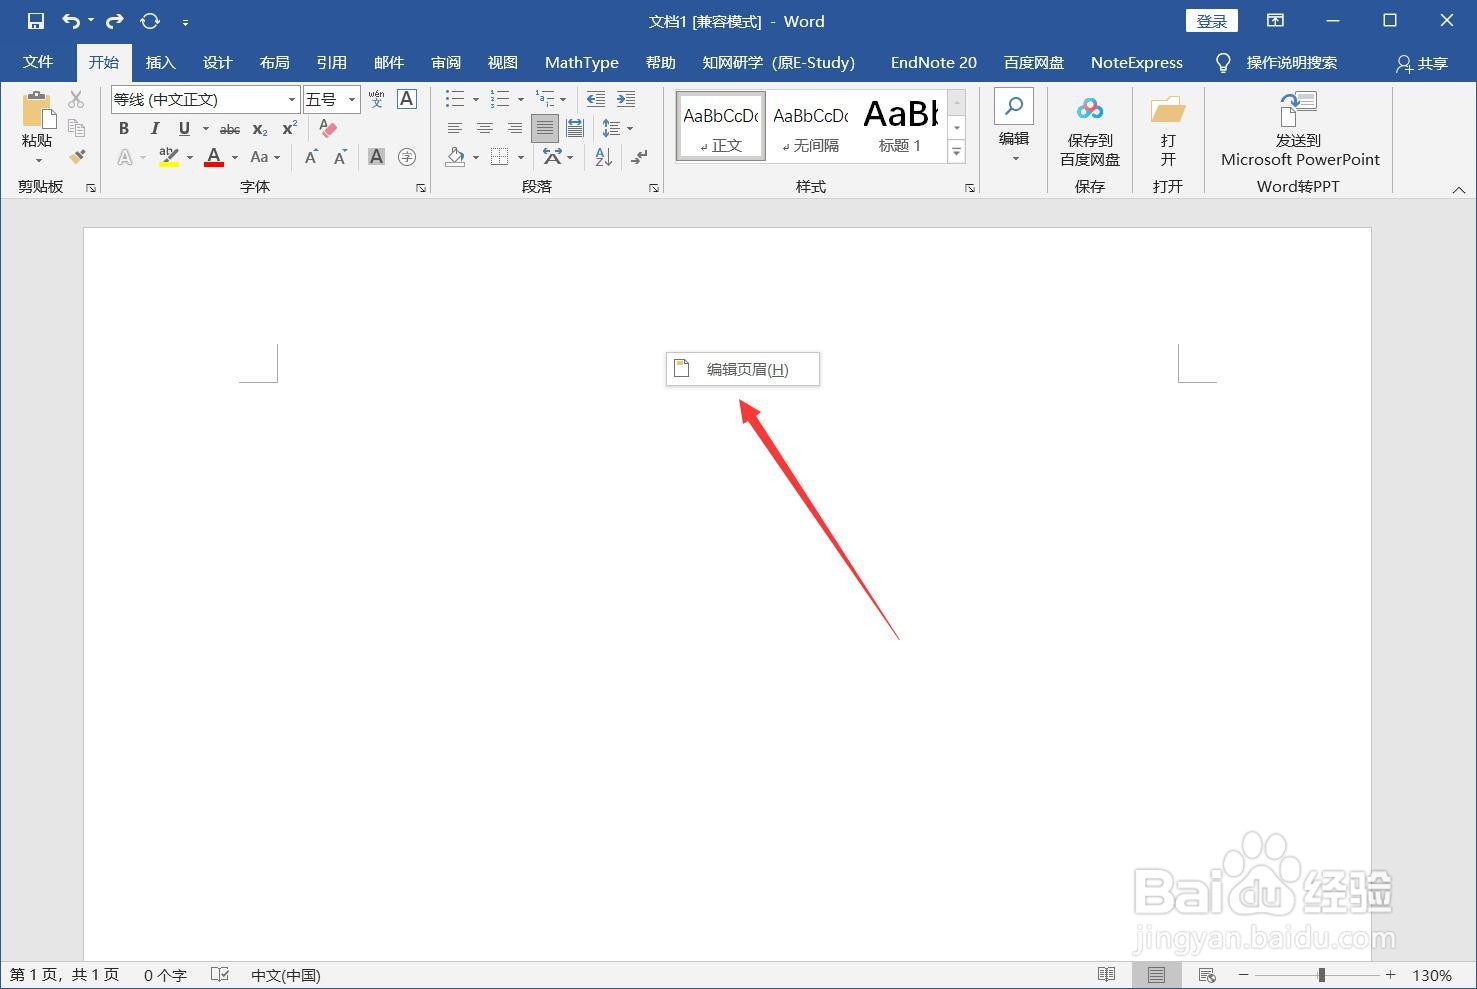This screenshot has height=989, width=1477.
Task: Open the font size dropdown
Action: pyautogui.click(x=352, y=99)
